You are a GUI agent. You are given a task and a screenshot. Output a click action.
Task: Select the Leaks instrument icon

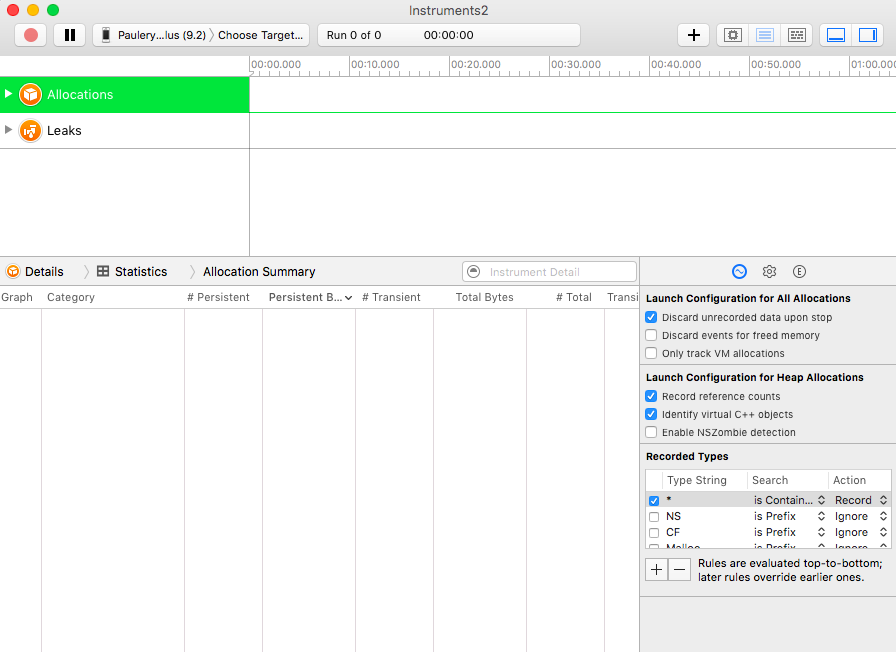tap(30, 130)
